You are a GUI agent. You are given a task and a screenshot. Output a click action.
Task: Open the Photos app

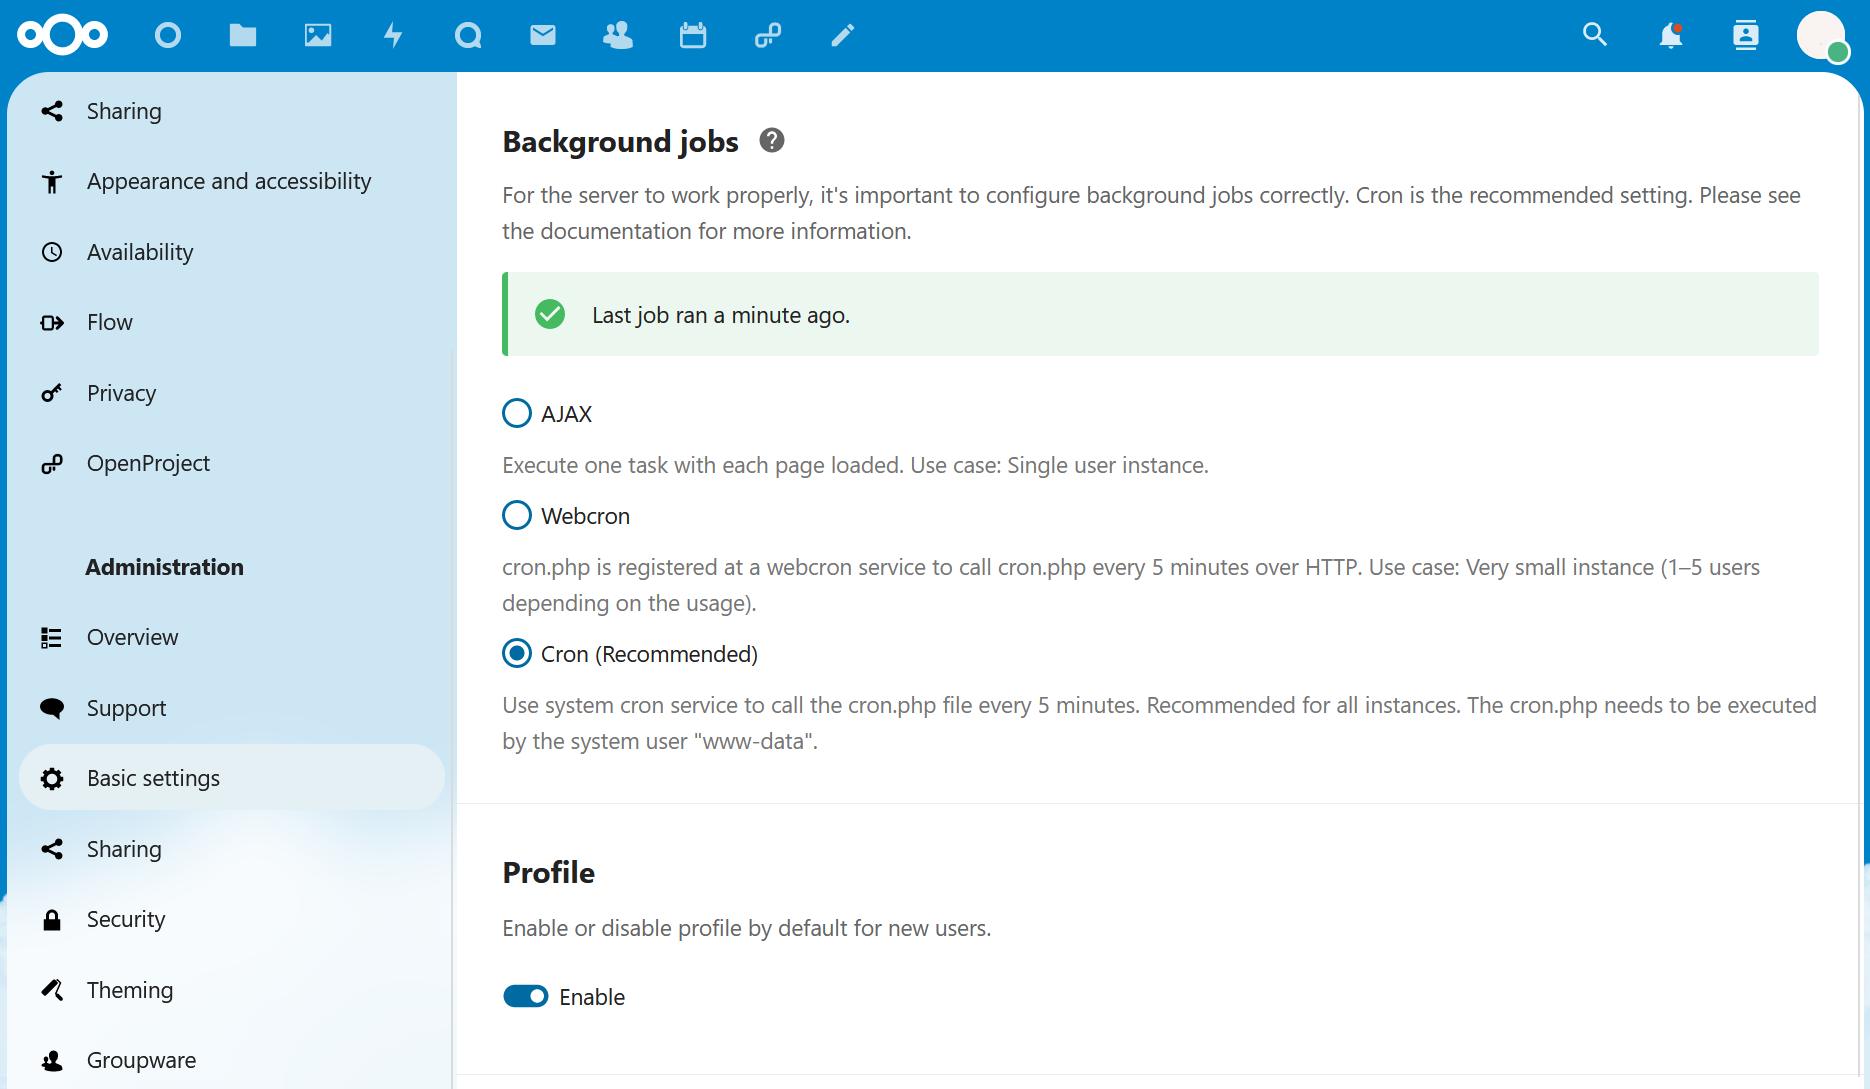pyautogui.click(x=318, y=35)
